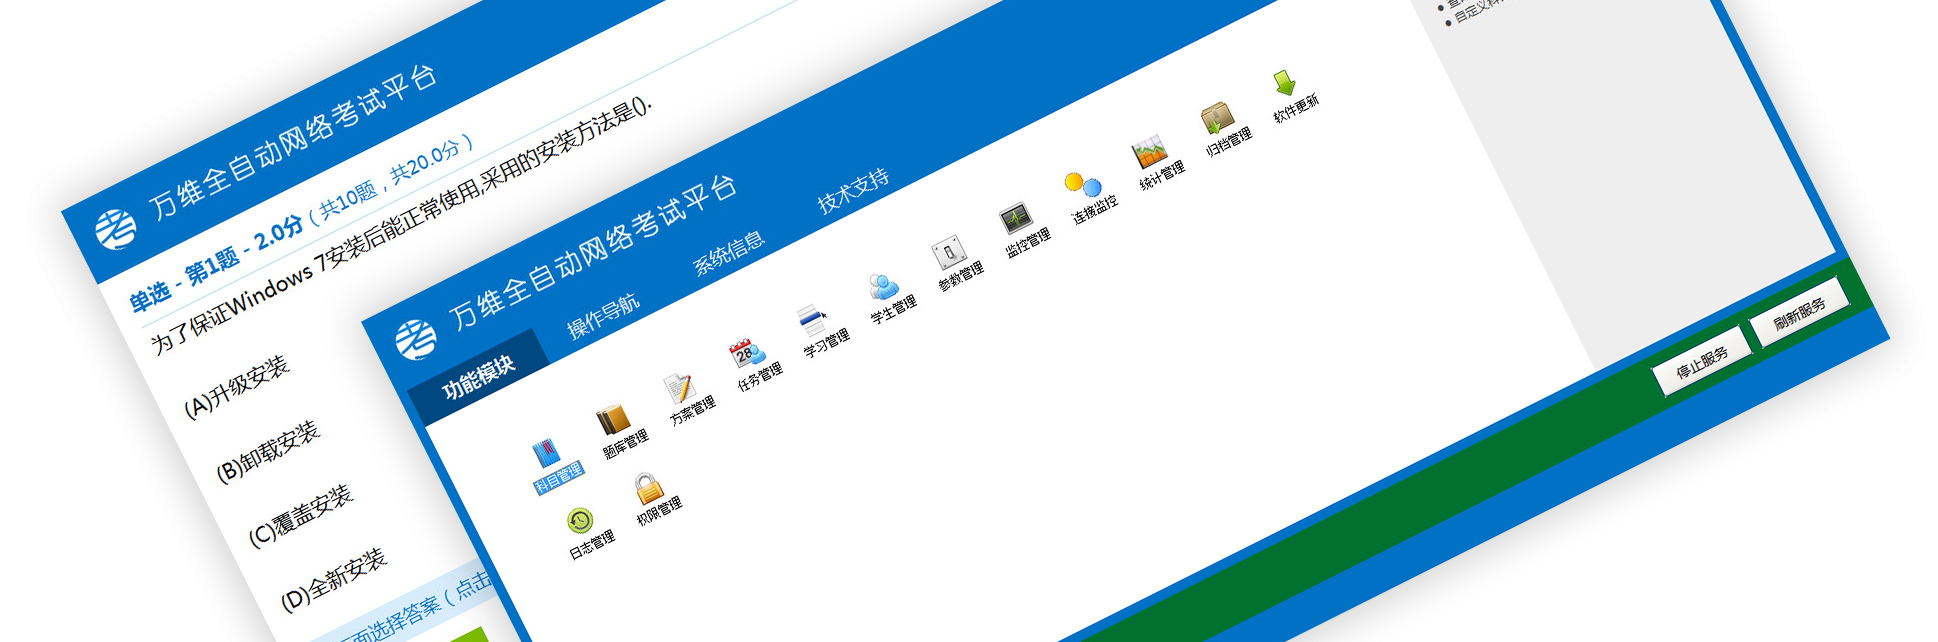The width and height of the screenshot is (1938, 642).
Task: Open the 日志管理 log icon
Action: point(581,522)
